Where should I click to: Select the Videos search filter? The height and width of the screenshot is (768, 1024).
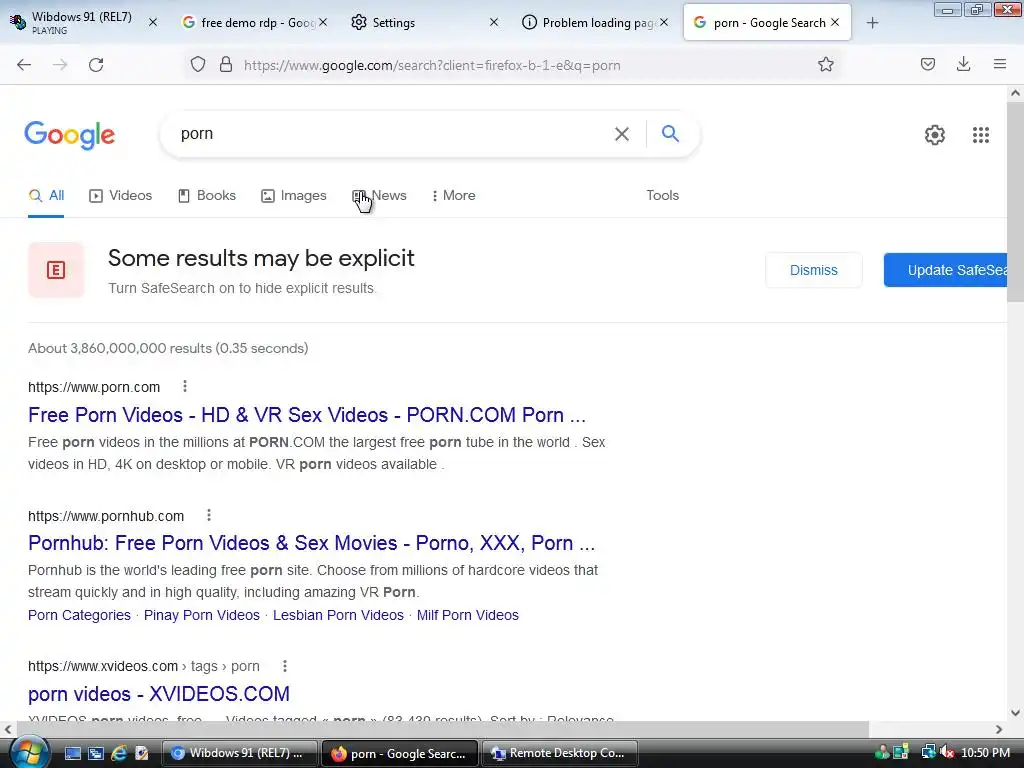tap(121, 195)
